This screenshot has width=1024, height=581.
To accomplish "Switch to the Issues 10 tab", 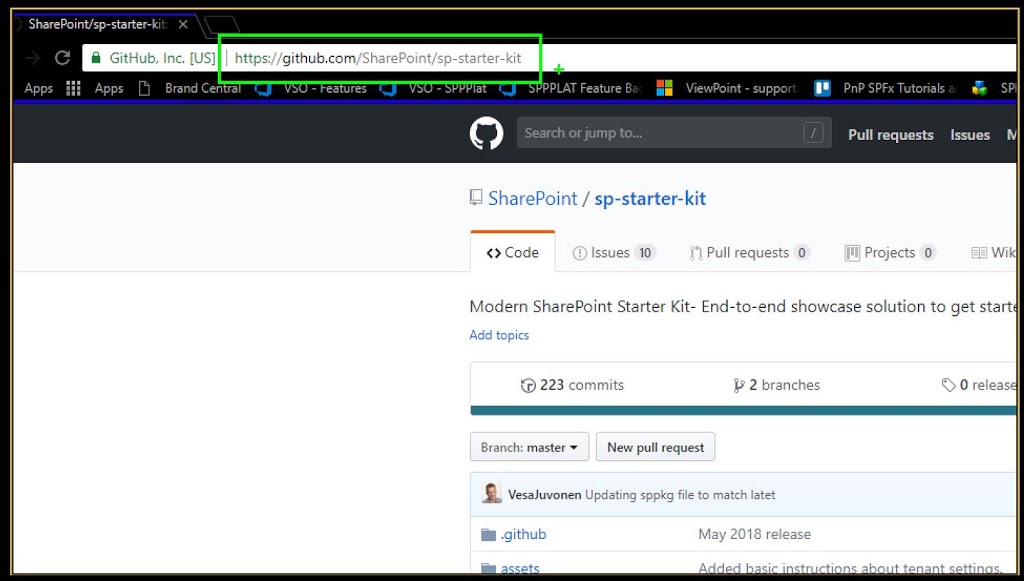I will [614, 253].
